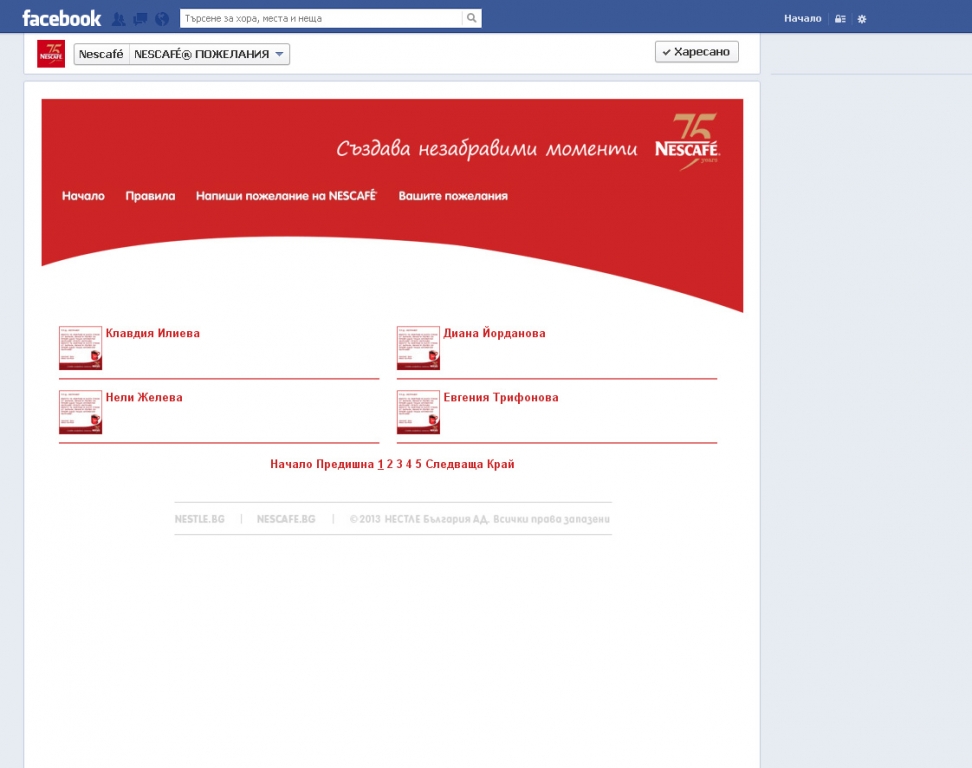The image size is (972, 768).
Task: Click the Създава незабравими моменти slogan
Action: click(487, 149)
